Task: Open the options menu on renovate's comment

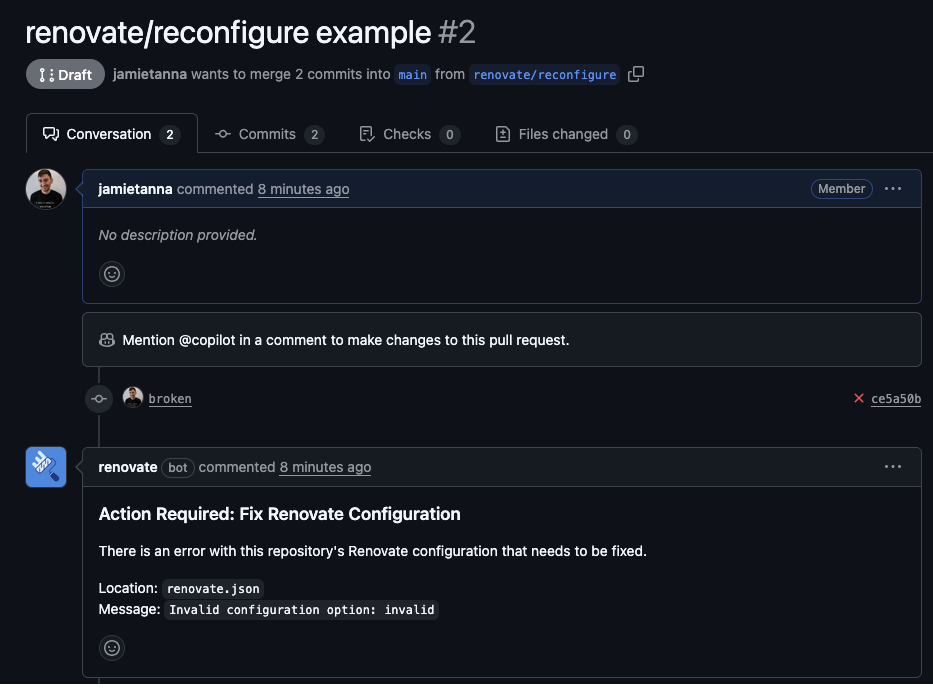Action: [x=892, y=466]
